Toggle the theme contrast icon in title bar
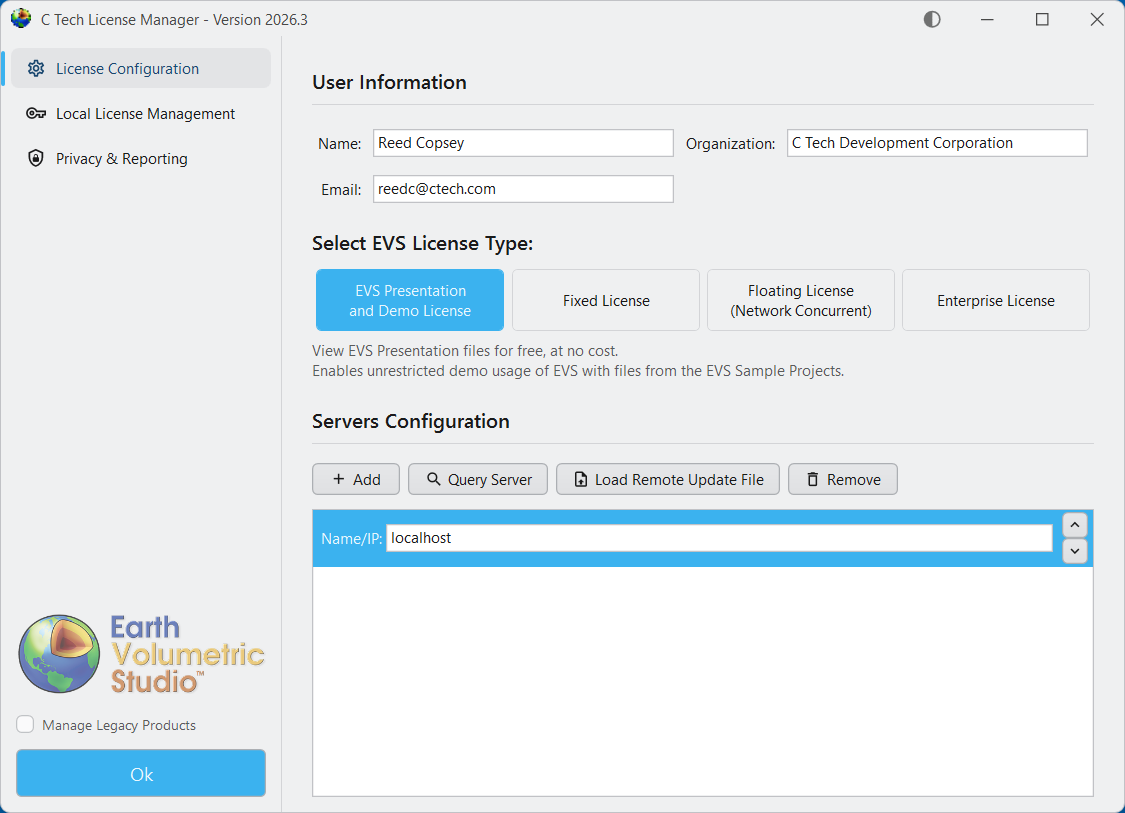The height and width of the screenshot is (813, 1125). point(931,18)
